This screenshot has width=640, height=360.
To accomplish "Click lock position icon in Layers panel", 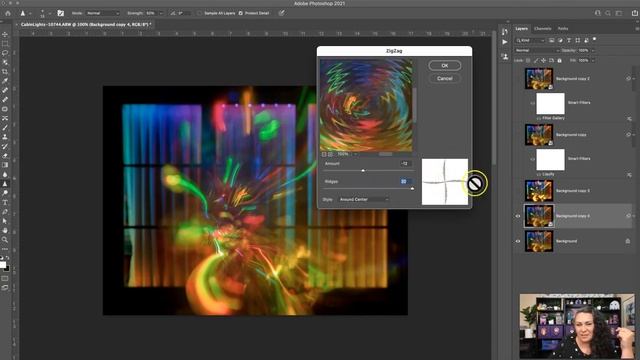I will pos(544,60).
